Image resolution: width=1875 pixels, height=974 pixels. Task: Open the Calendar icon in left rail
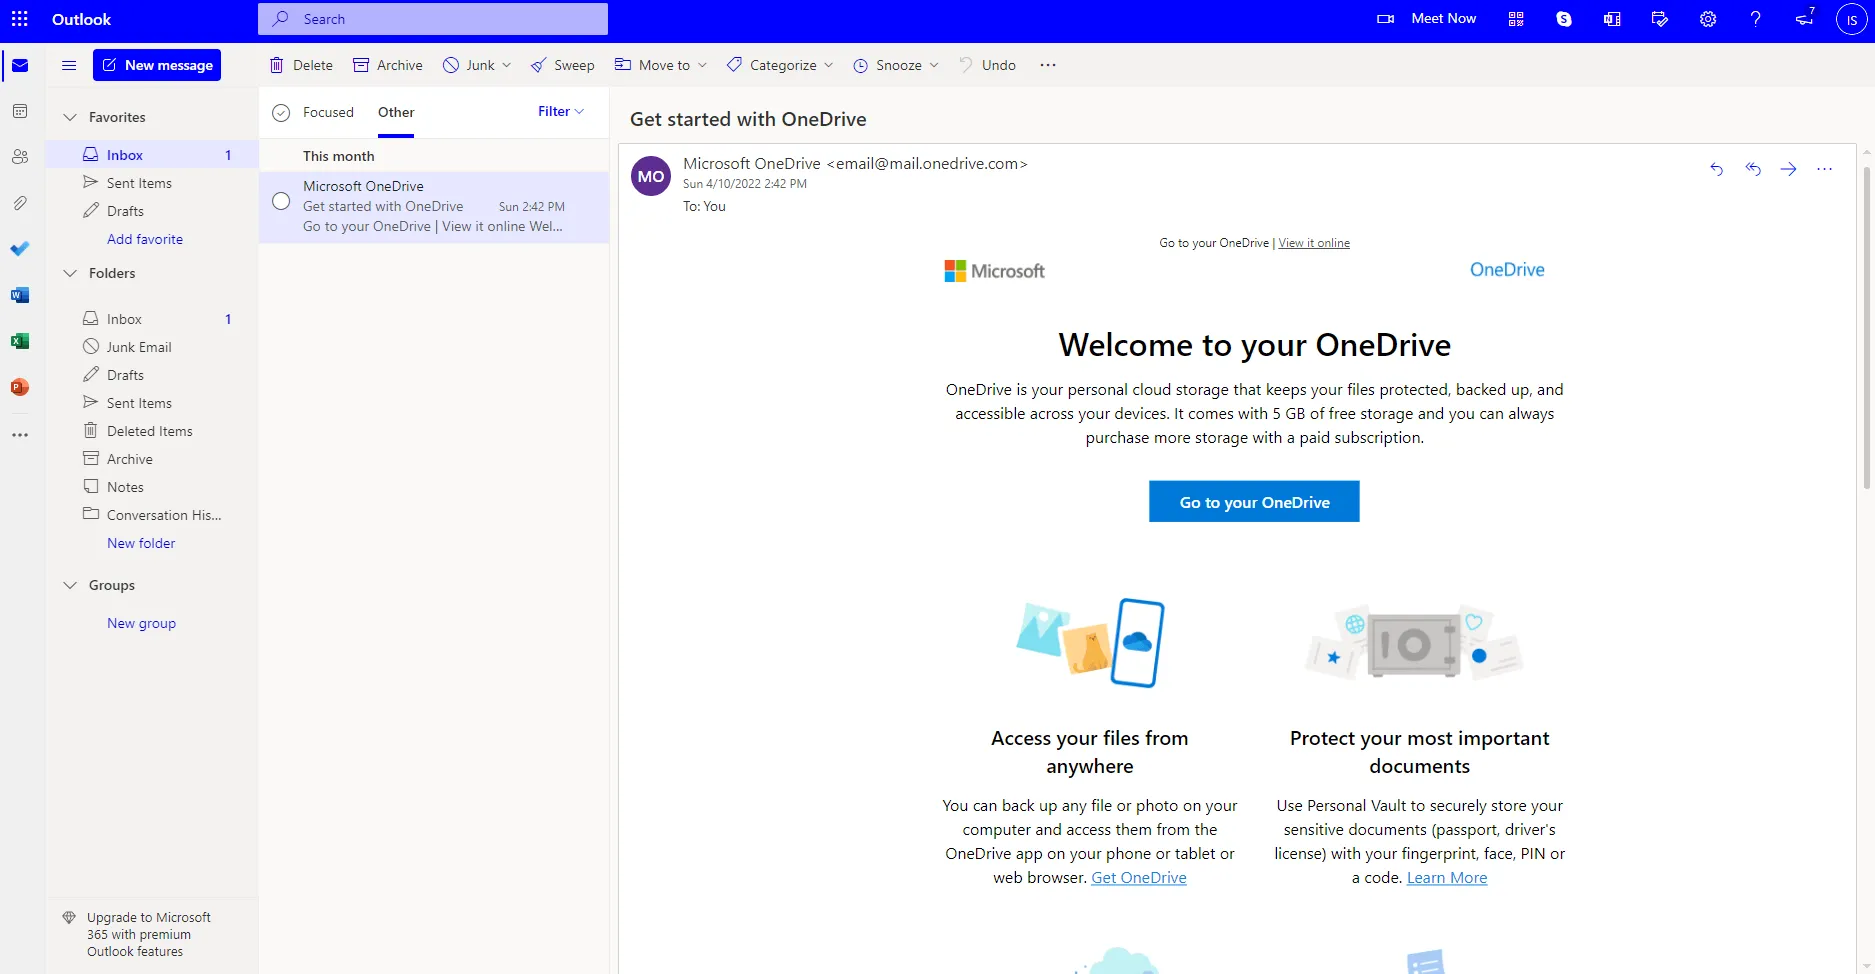point(20,111)
